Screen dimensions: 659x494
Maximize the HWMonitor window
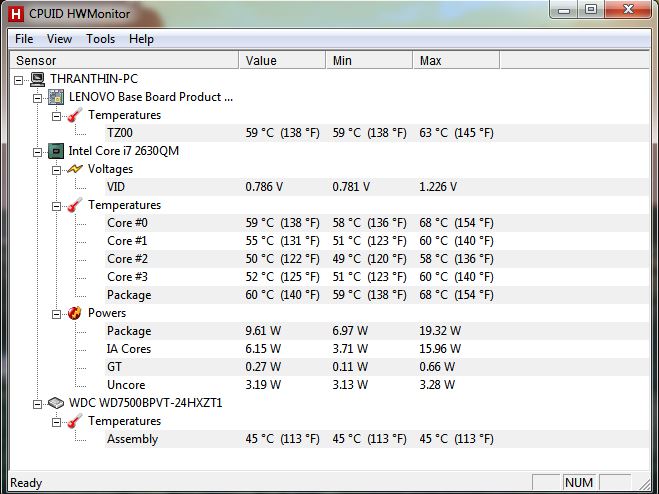(x=590, y=9)
